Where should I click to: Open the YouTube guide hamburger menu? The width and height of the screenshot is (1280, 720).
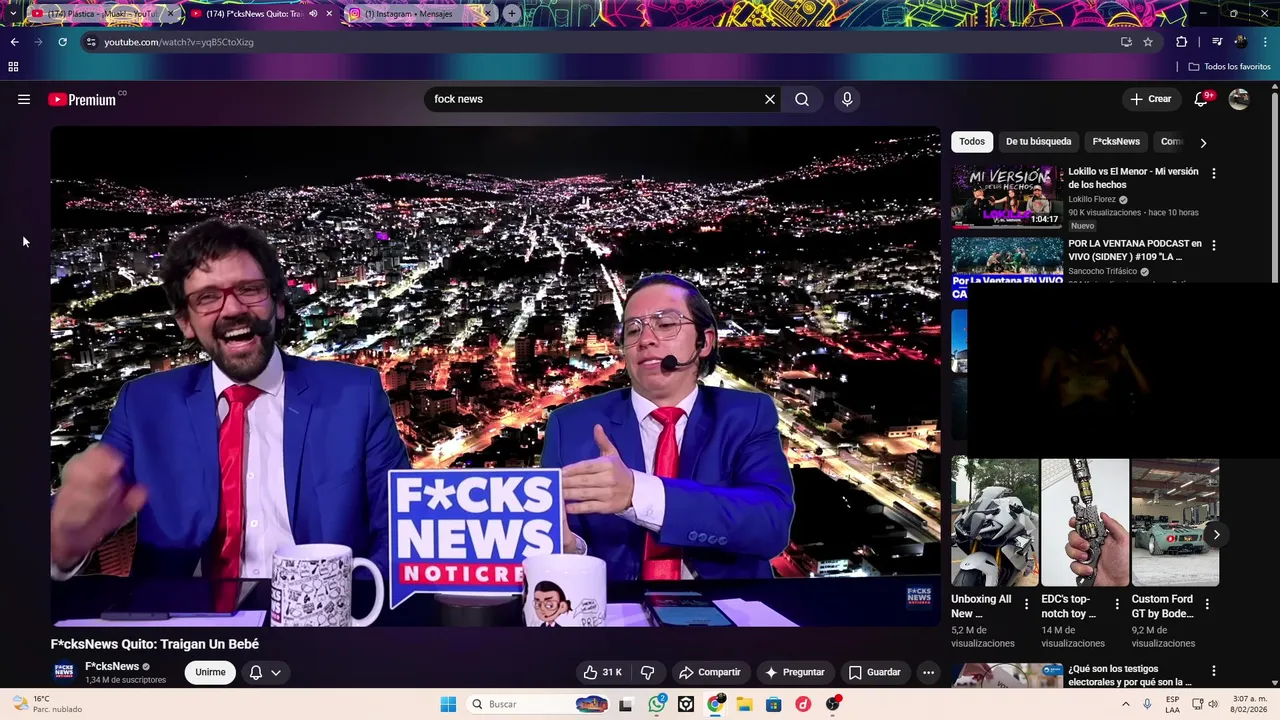24,99
